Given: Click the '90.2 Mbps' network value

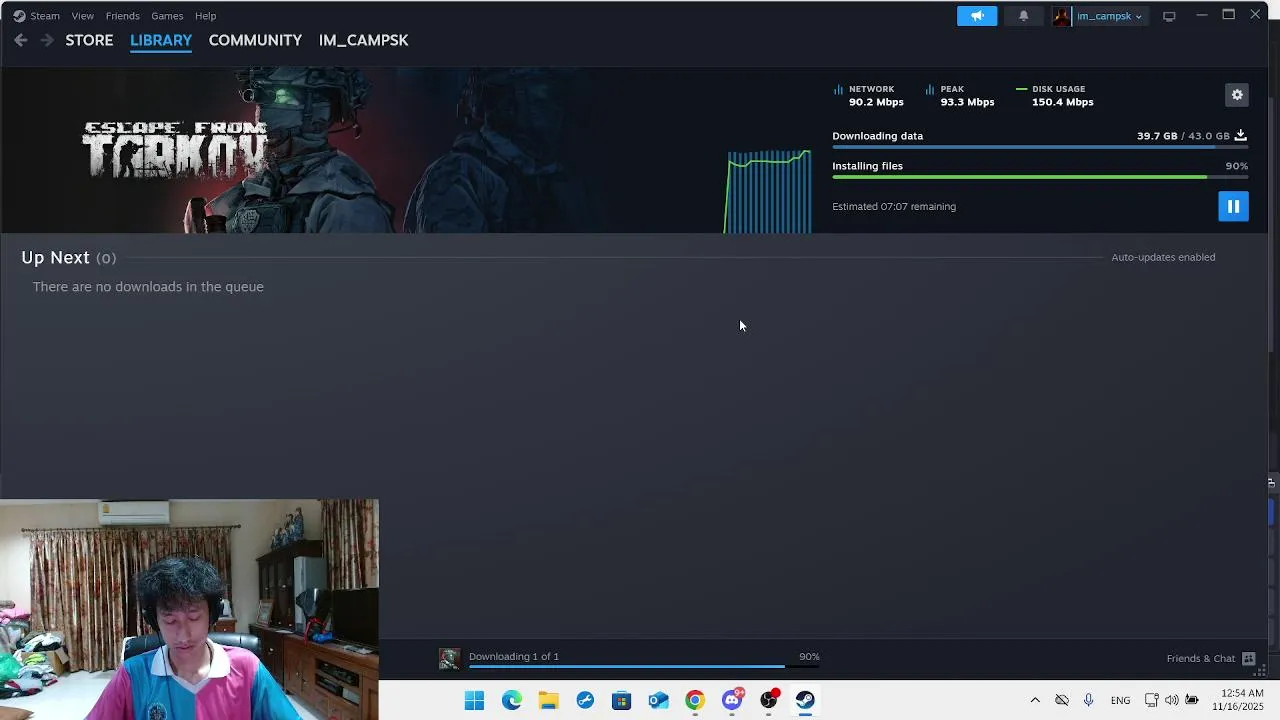Looking at the screenshot, I should click(876, 102).
